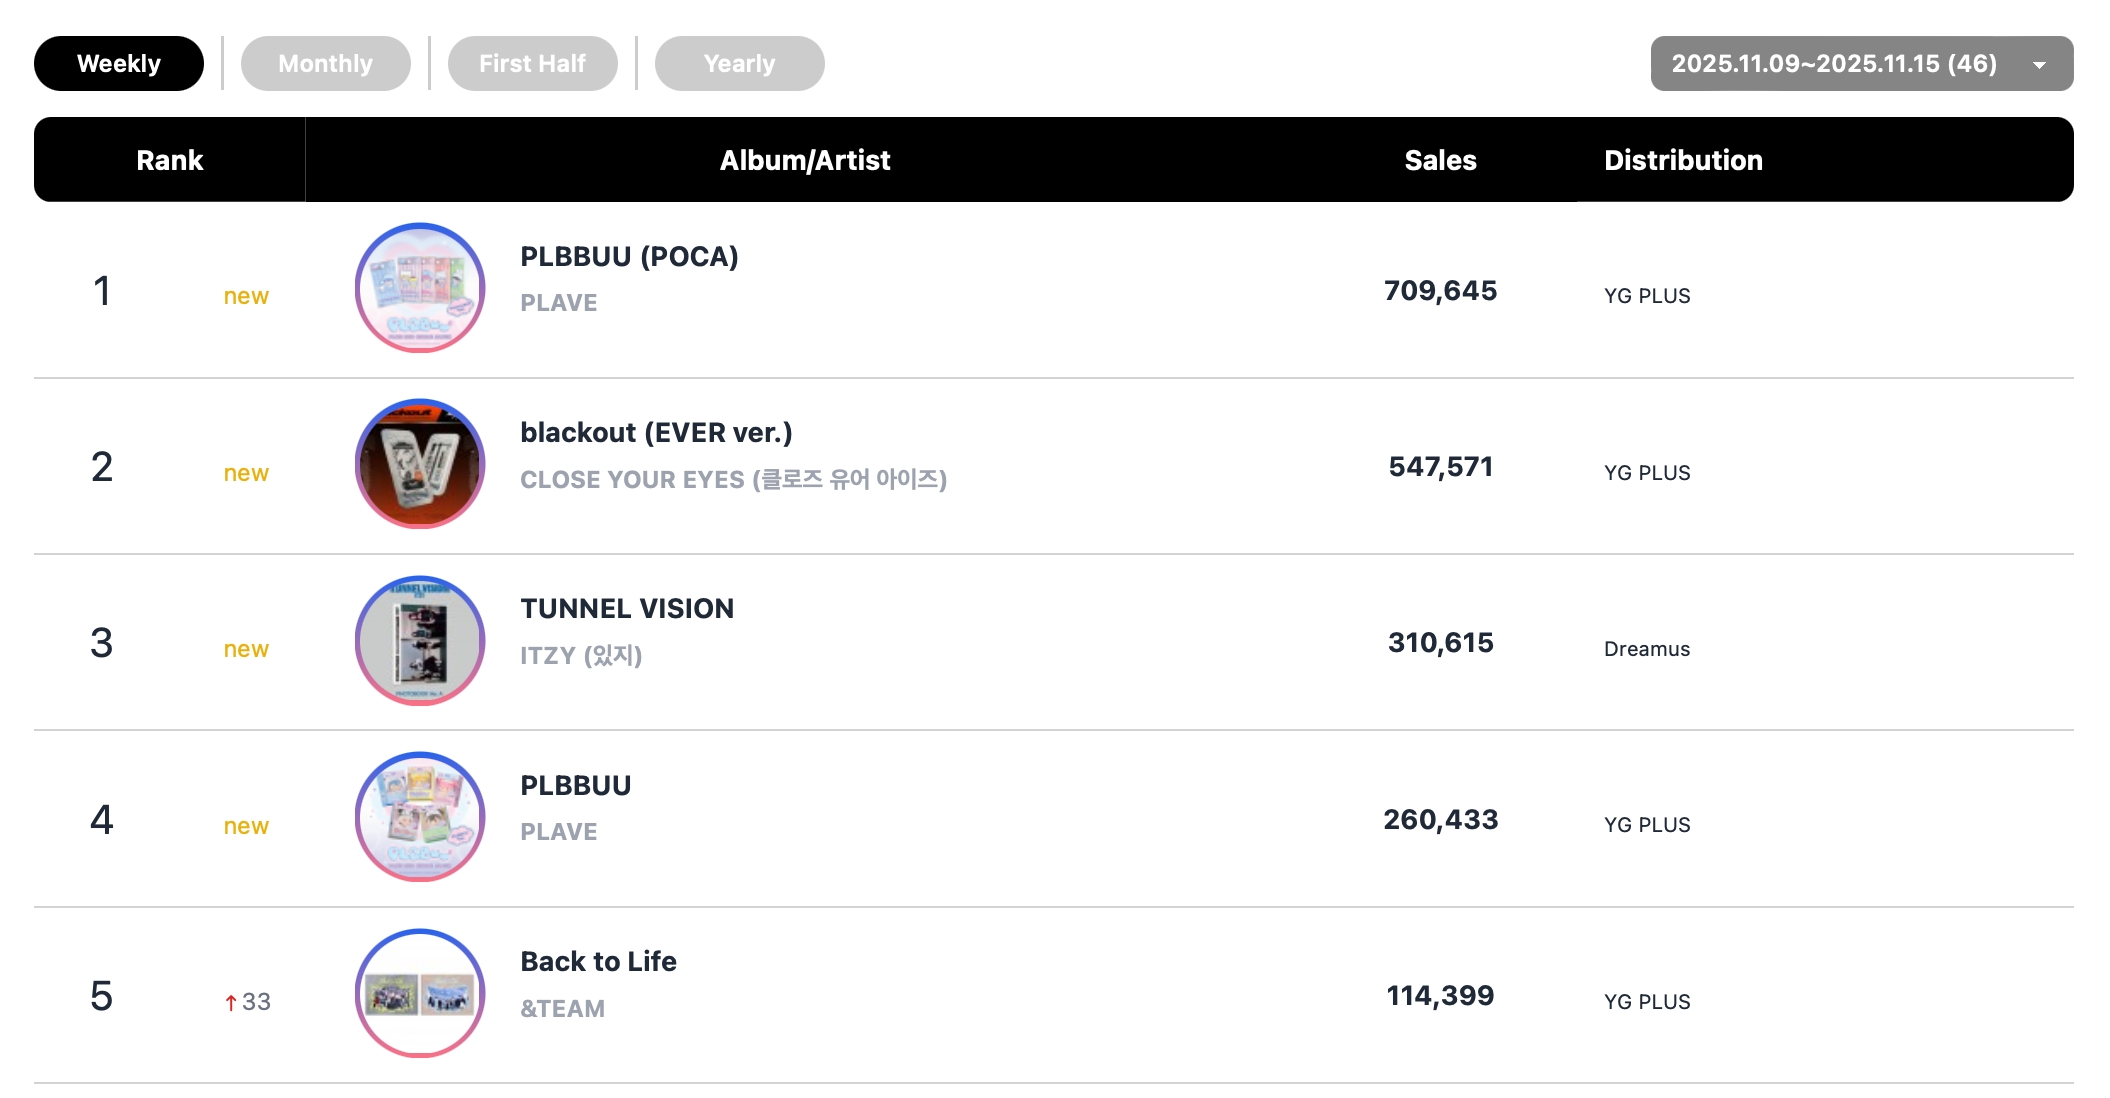
Task: Click the Sales column header
Action: [x=1440, y=160]
